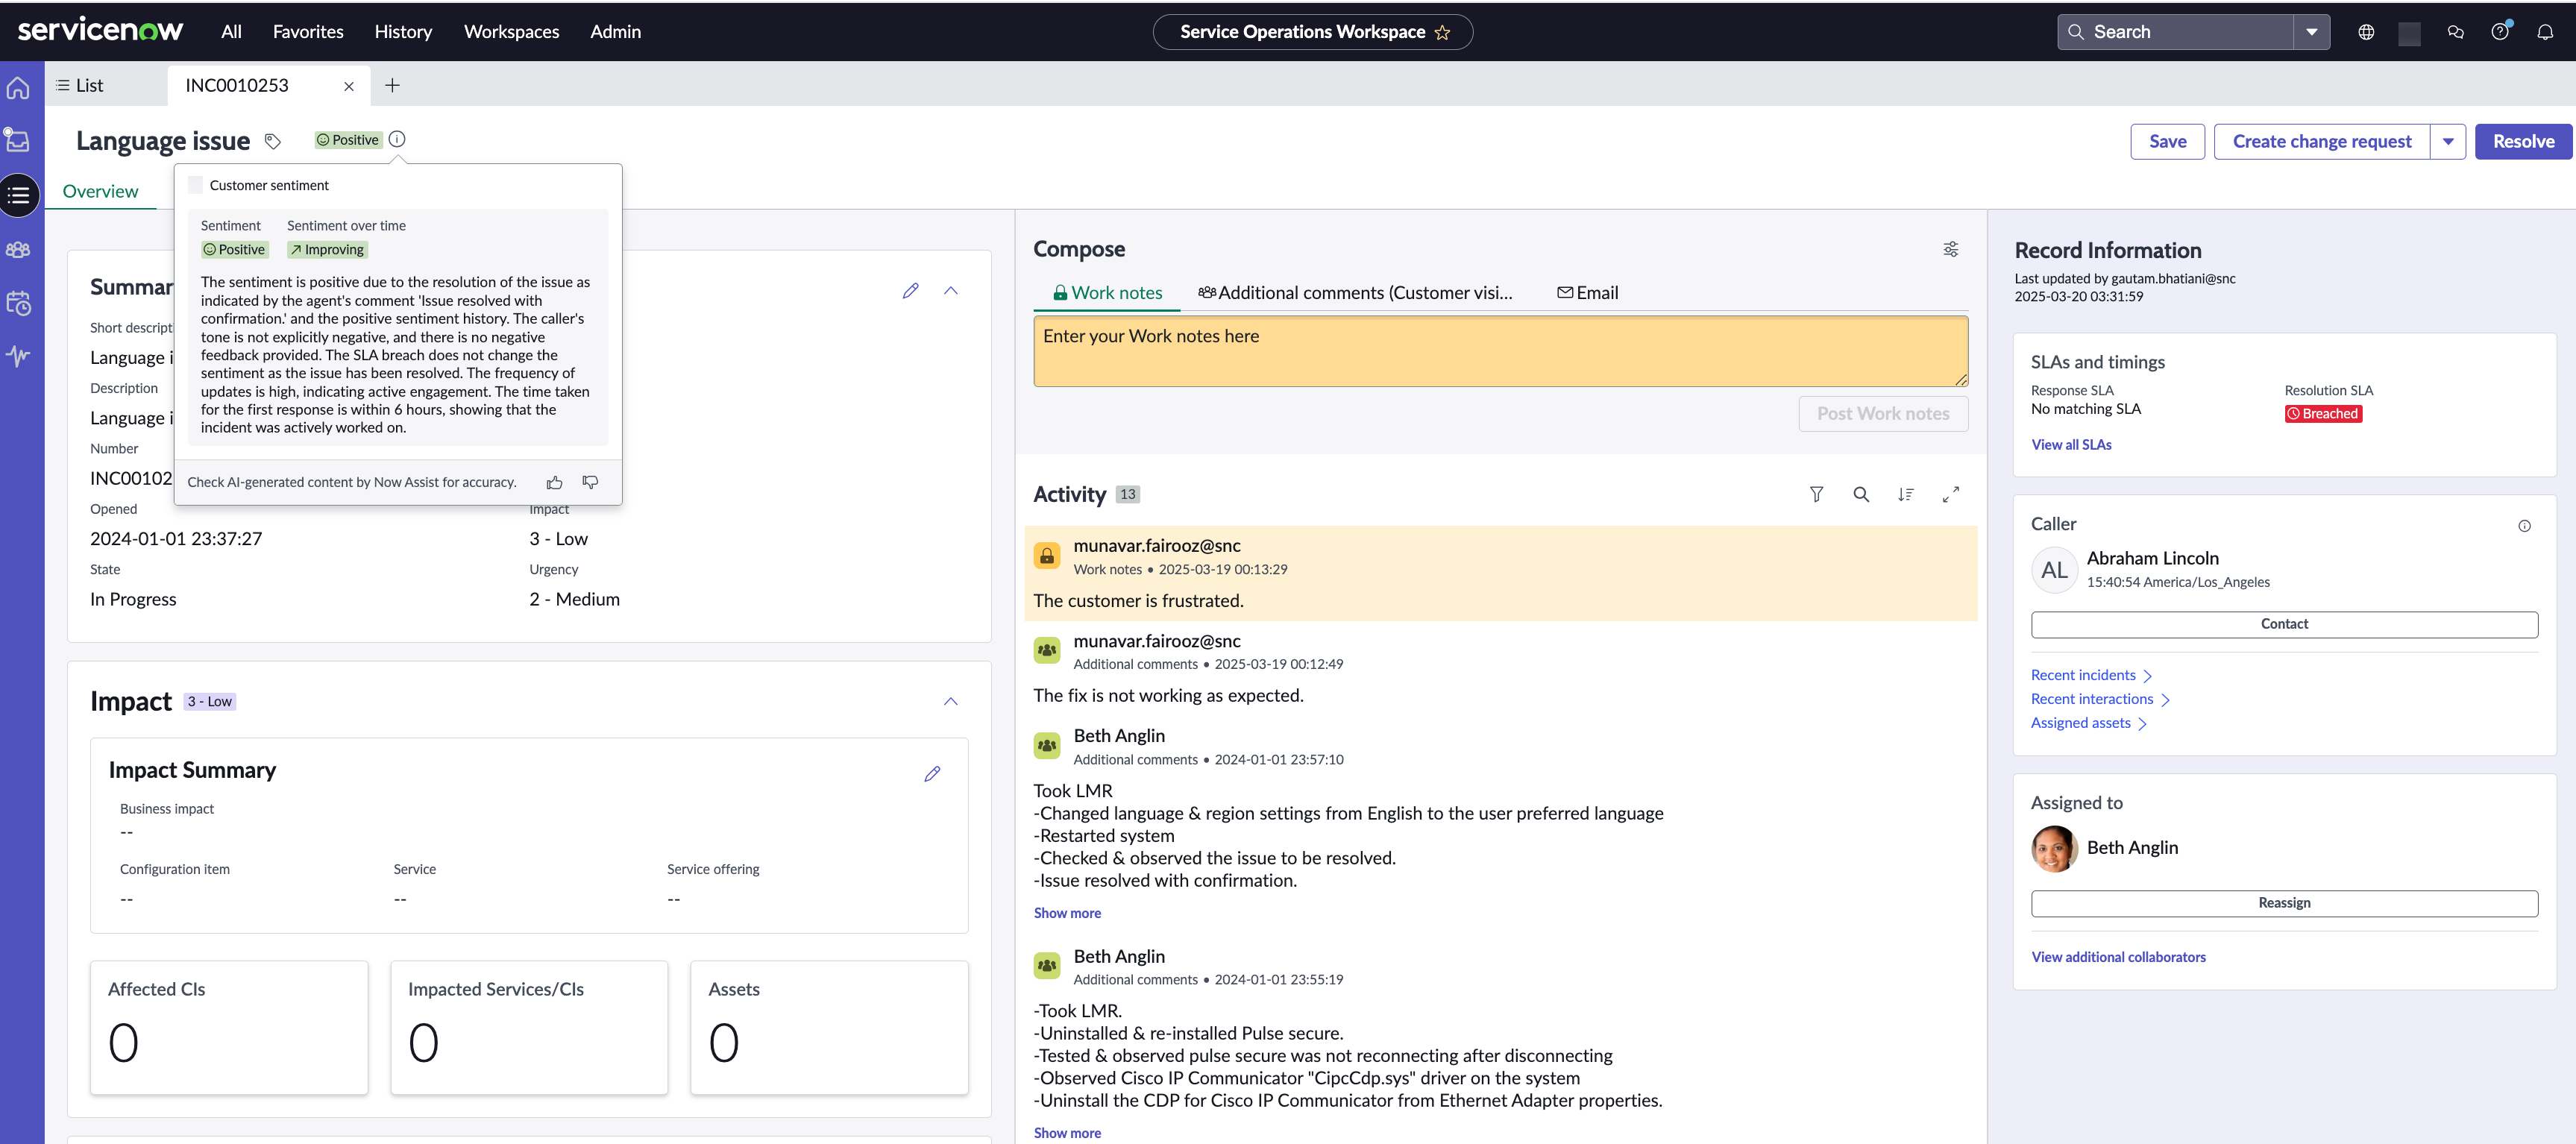Click Beth Anglin's assigned-to avatar

click(x=2054, y=848)
